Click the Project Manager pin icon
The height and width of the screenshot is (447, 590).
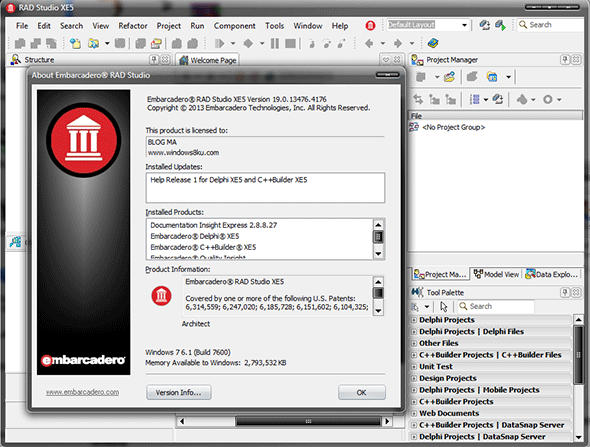(x=565, y=59)
